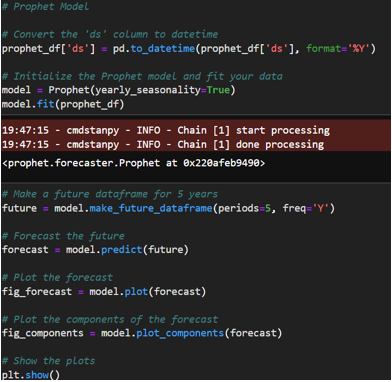The height and width of the screenshot is (382, 392).
Task: Click the '# Prophet Model' comment line
Action: [46, 7]
